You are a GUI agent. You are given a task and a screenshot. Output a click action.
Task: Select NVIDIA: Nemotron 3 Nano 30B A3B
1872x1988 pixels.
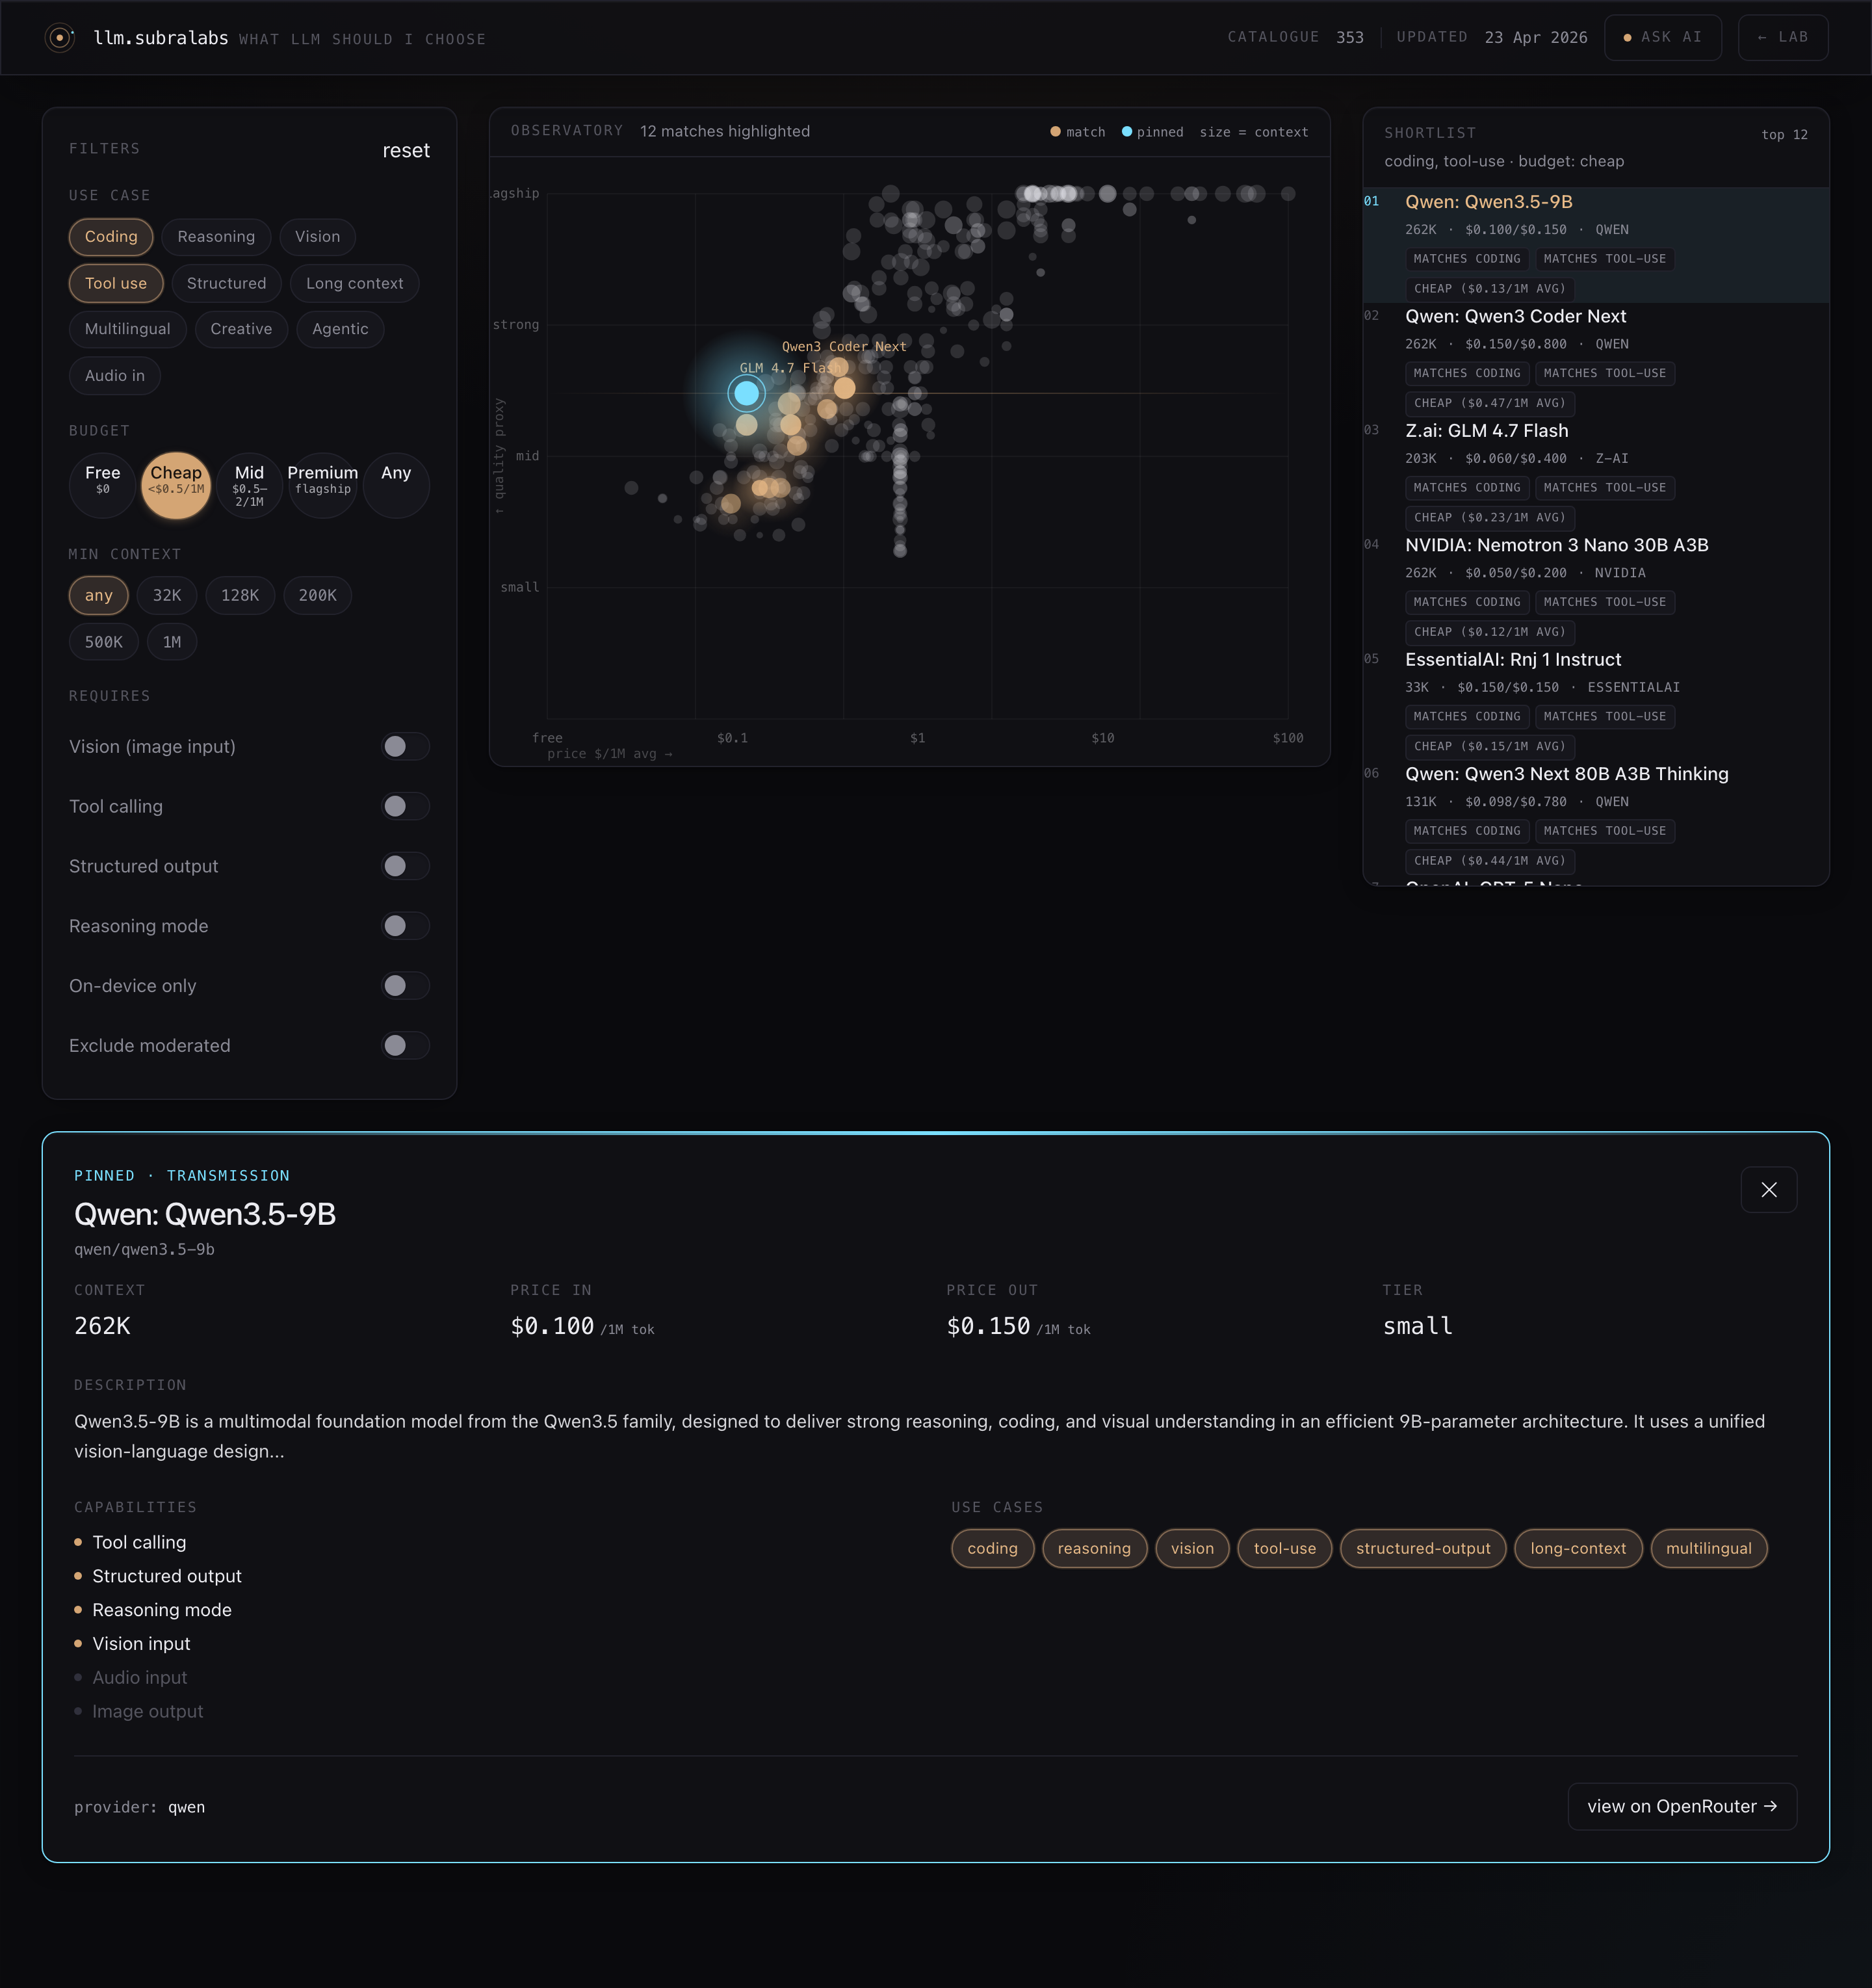click(1596, 588)
